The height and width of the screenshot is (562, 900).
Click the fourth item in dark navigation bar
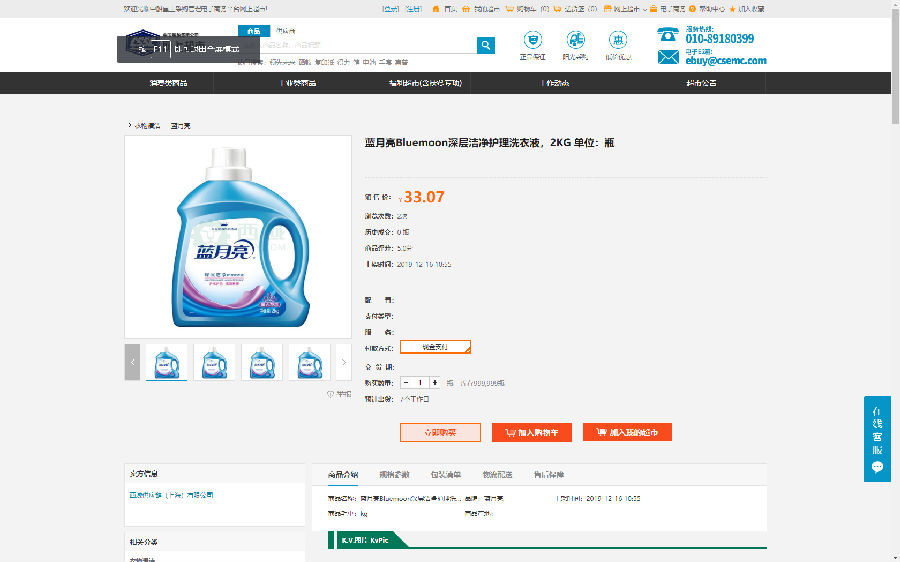[x=555, y=83]
